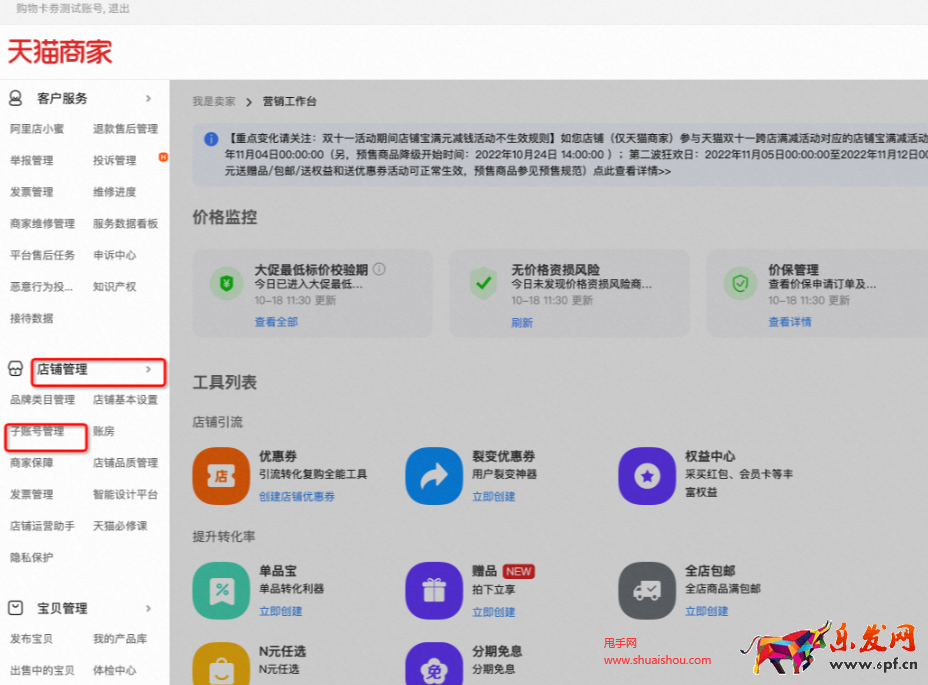Select the N元任选 shopping bag icon
Image resolution: width=928 pixels, height=685 pixels.
[x=220, y=663]
